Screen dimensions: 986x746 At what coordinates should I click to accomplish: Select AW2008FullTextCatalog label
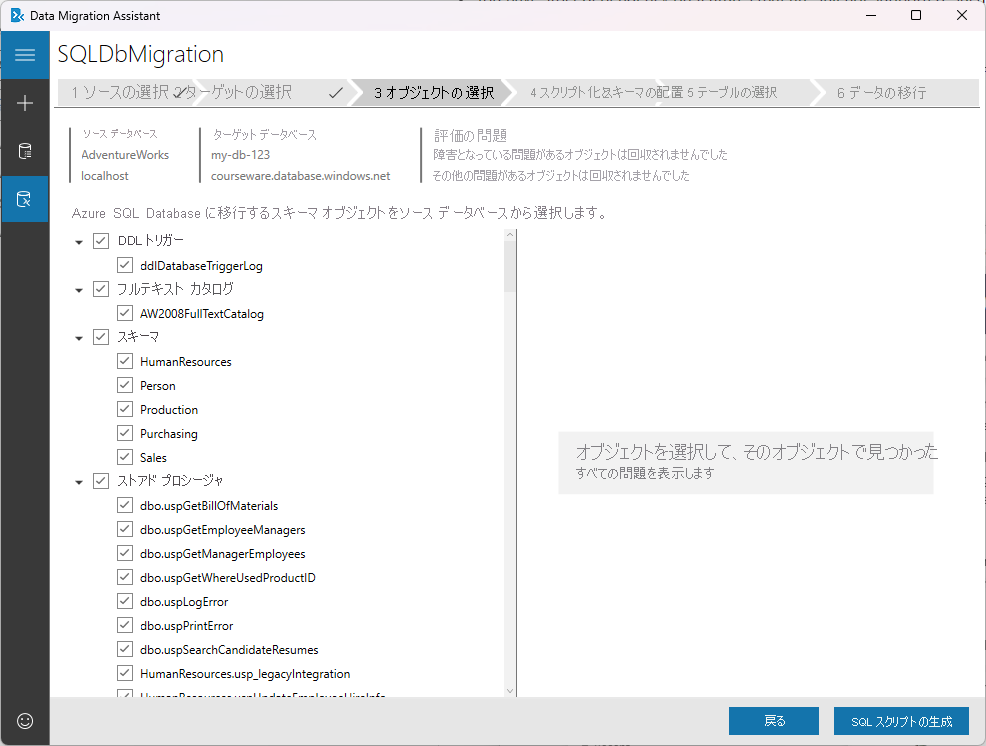[x=201, y=314]
